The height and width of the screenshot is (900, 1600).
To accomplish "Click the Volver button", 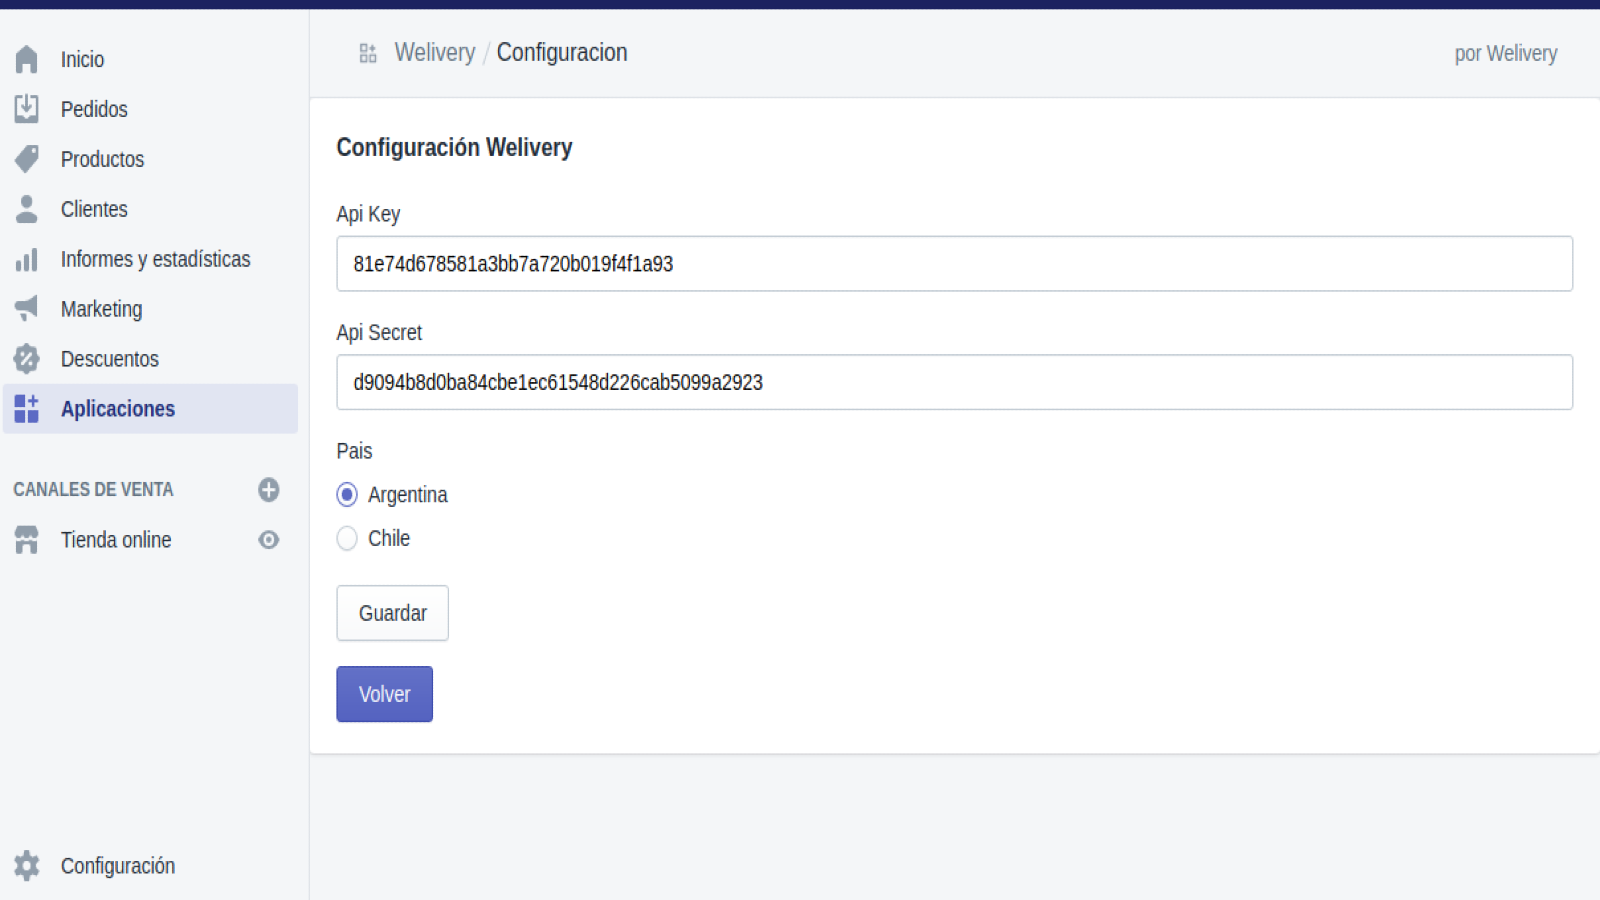I will (x=384, y=694).
